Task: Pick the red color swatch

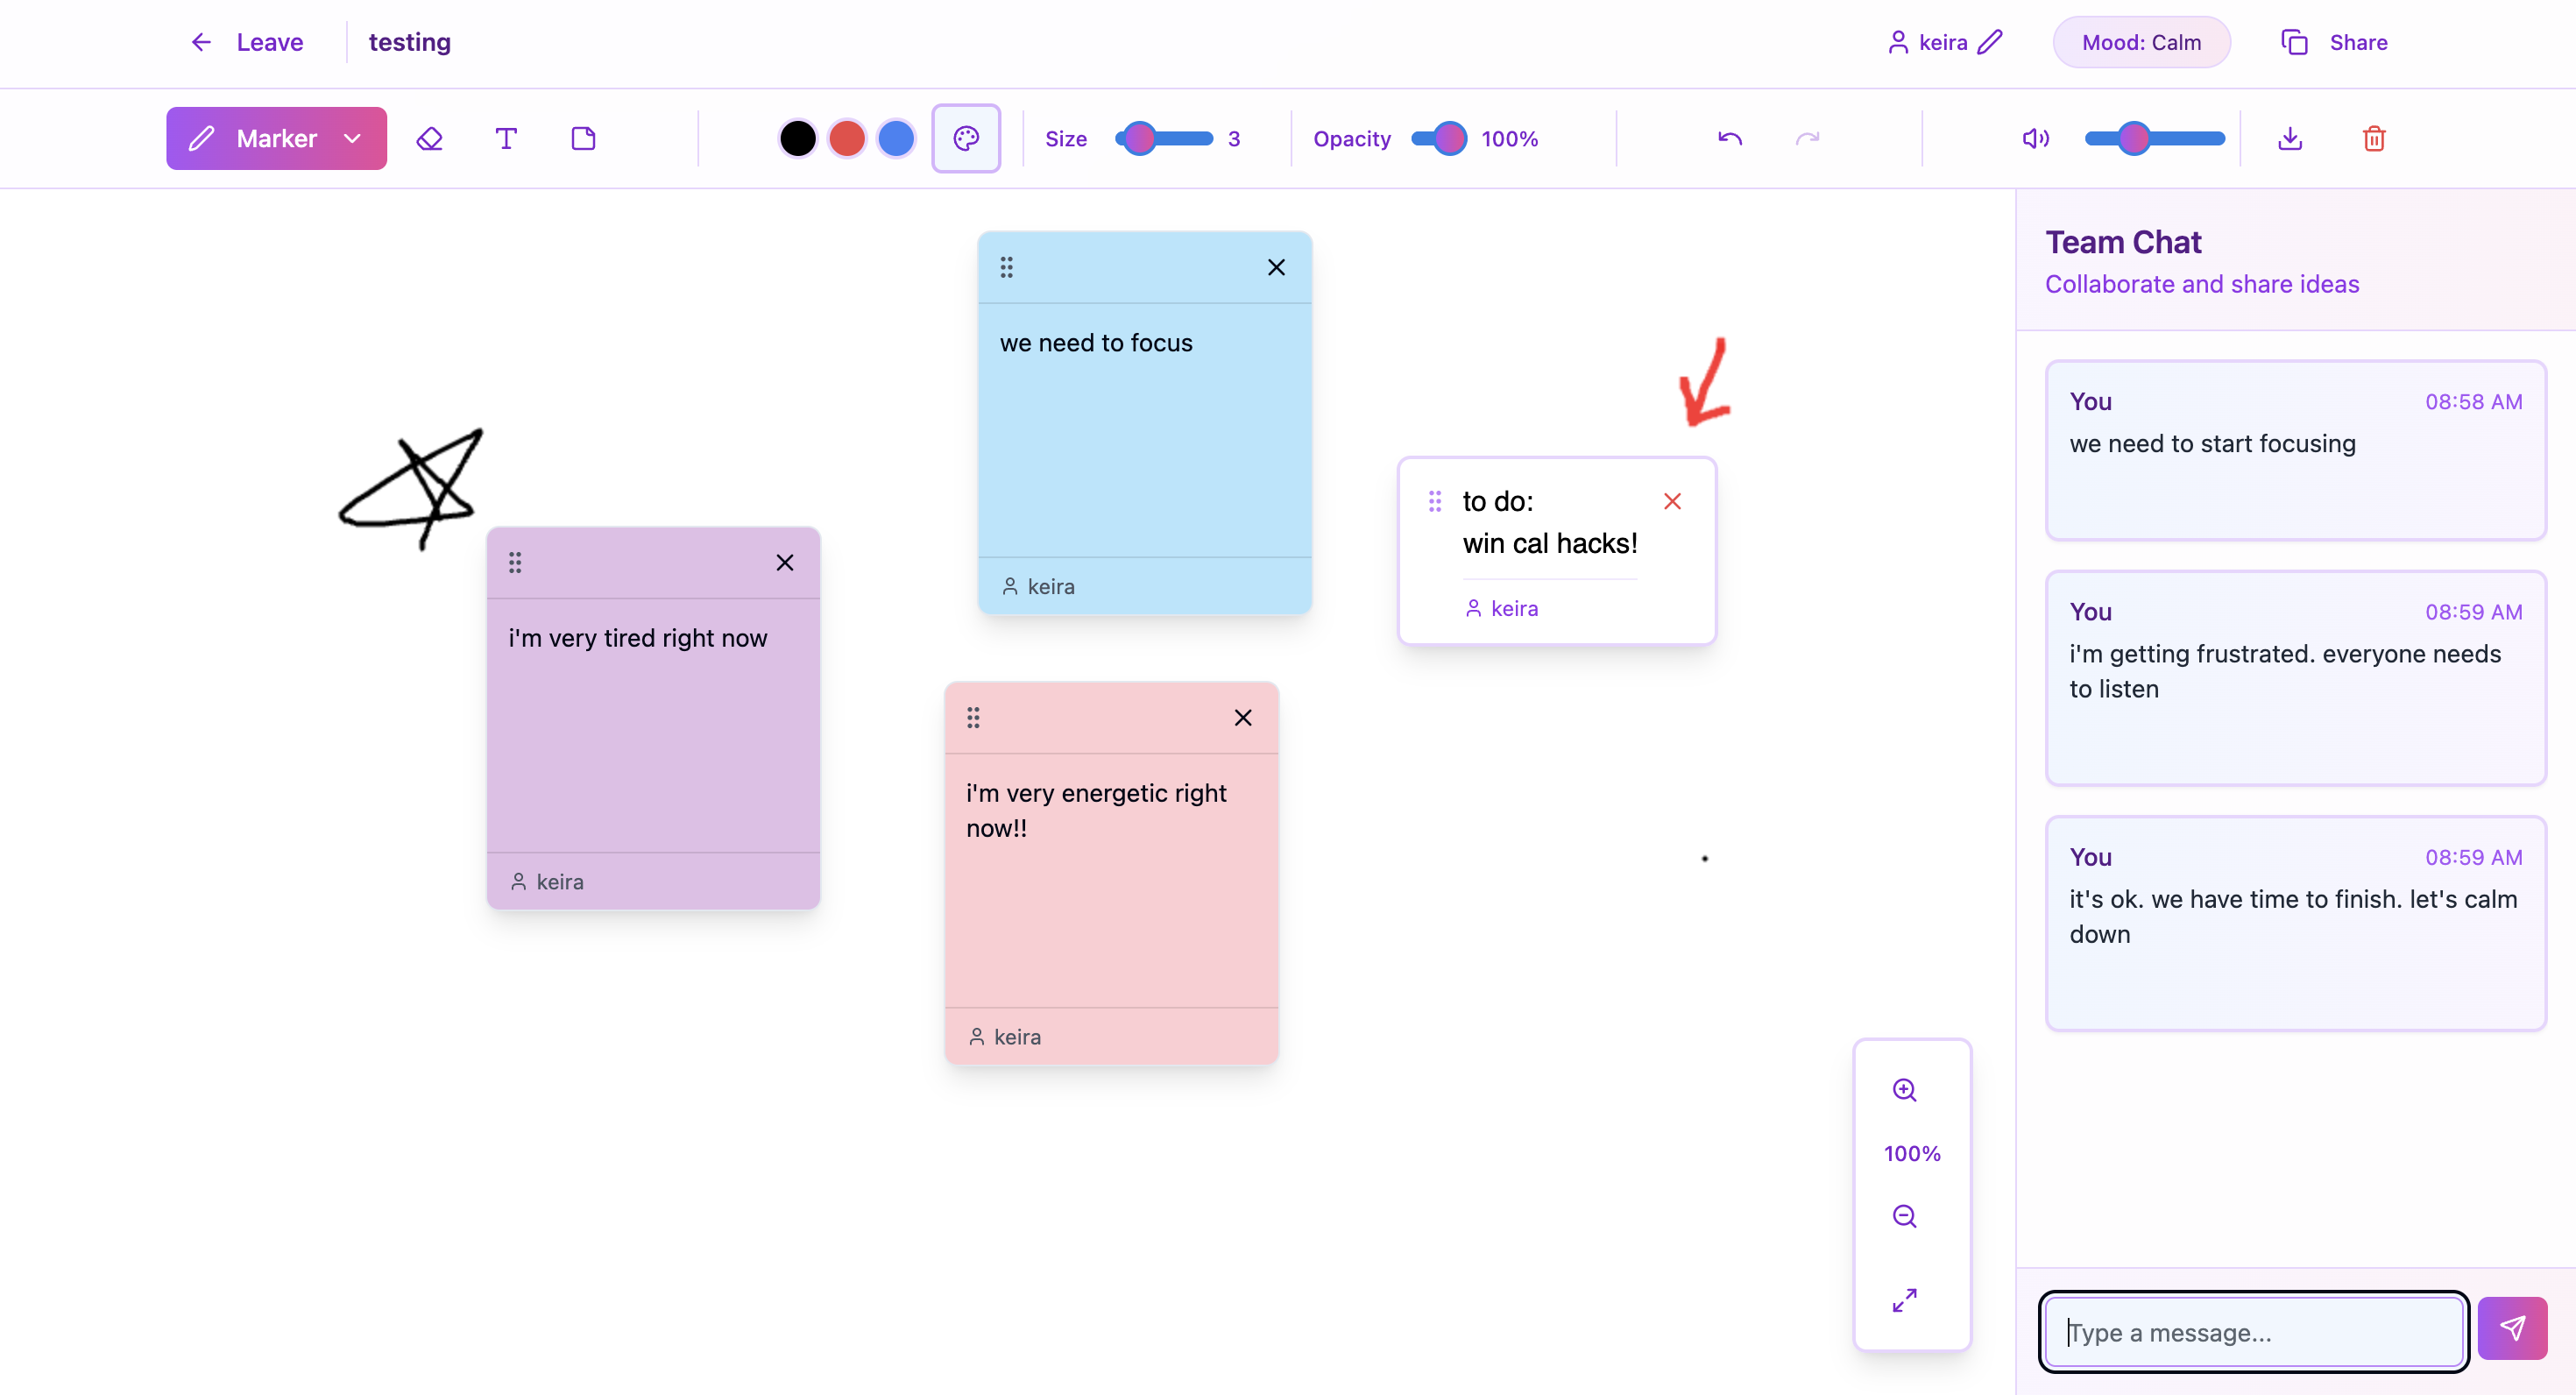Action: pyautogui.click(x=847, y=138)
